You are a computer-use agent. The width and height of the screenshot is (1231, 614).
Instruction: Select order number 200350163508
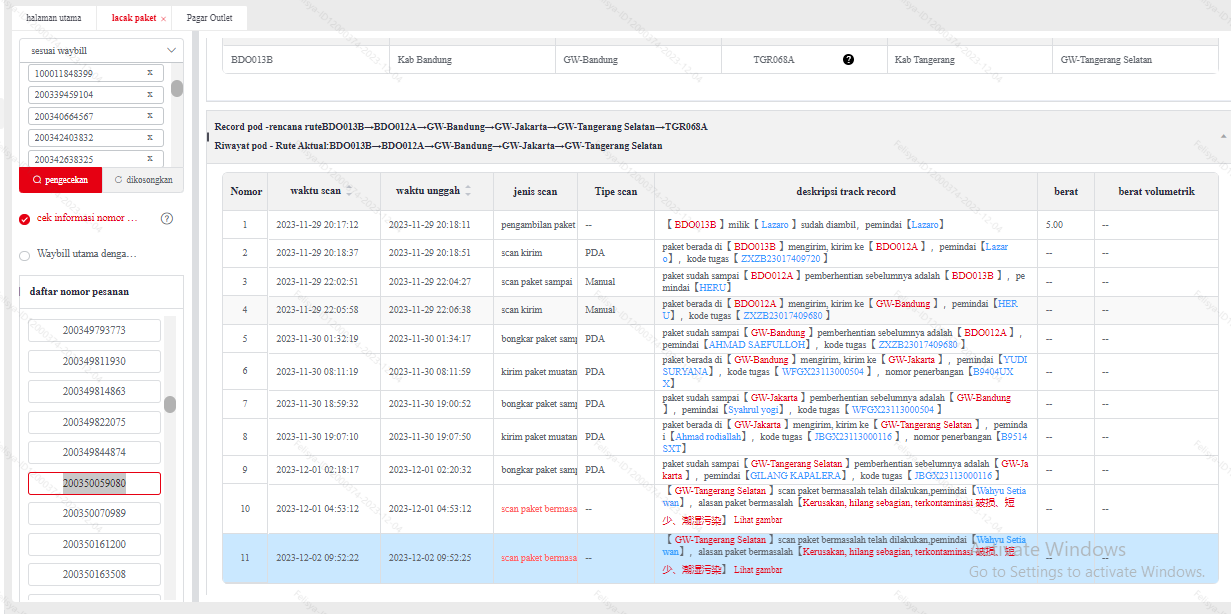click(x=94, y=574)
